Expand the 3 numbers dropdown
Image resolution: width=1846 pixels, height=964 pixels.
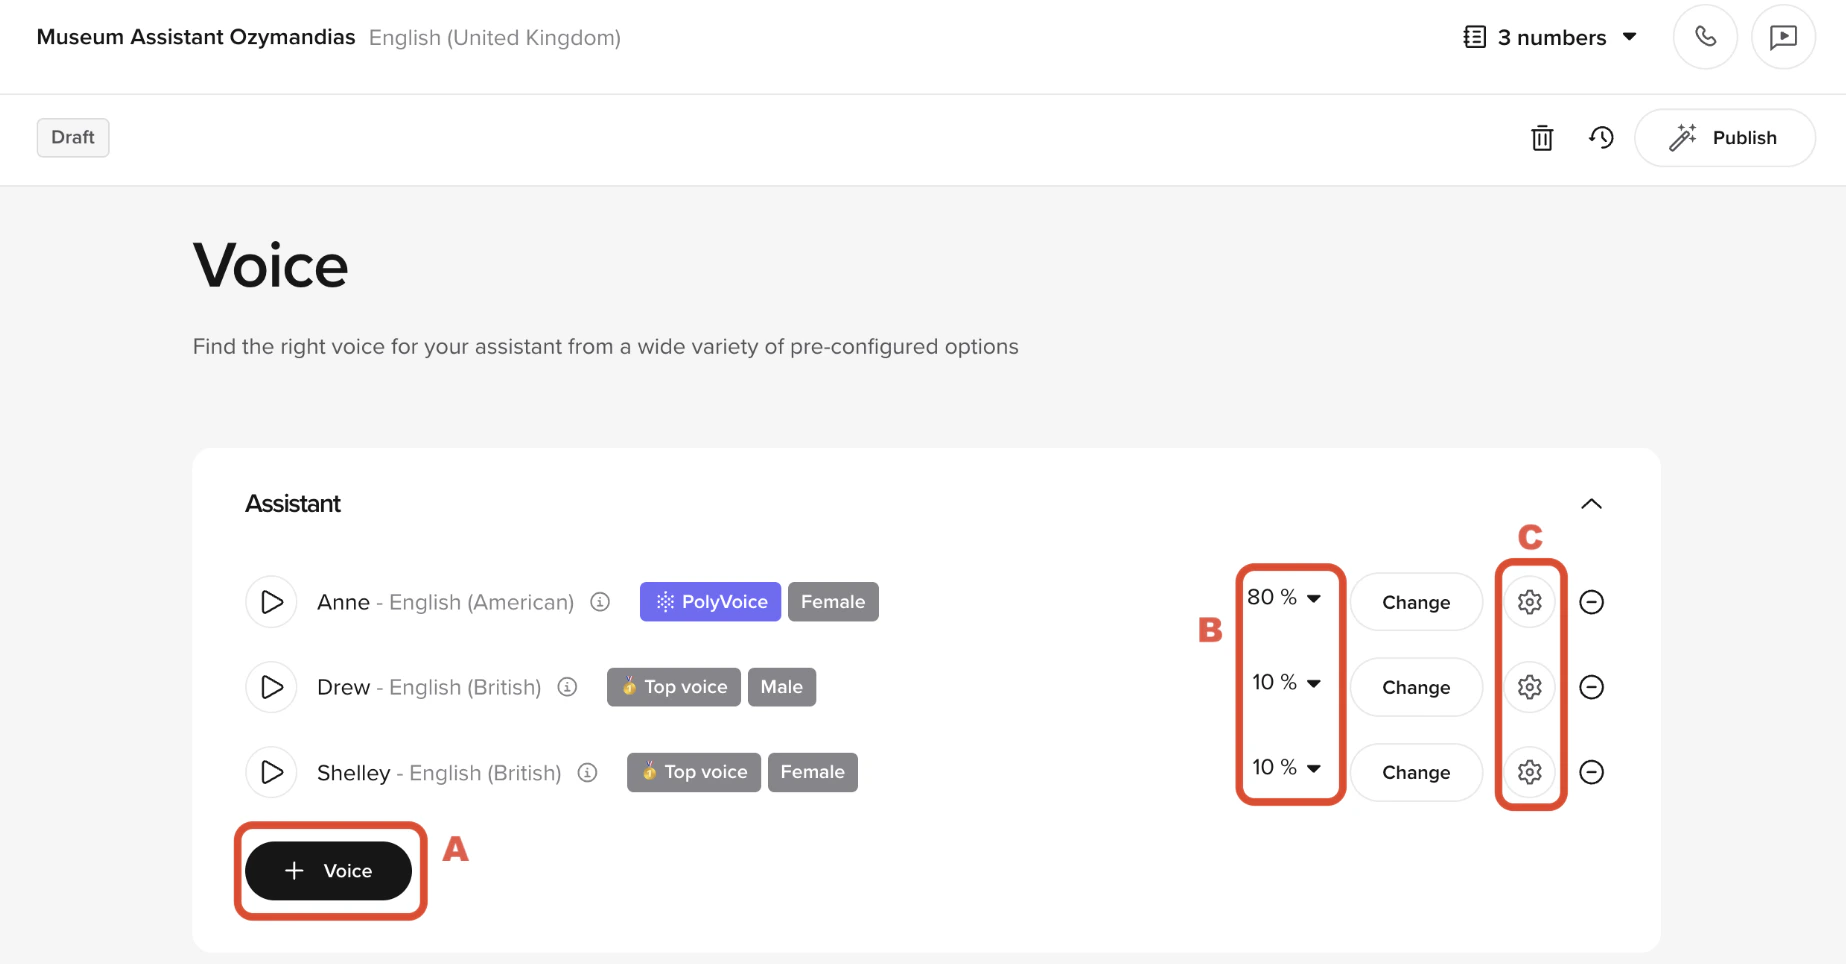(1630, 37)
